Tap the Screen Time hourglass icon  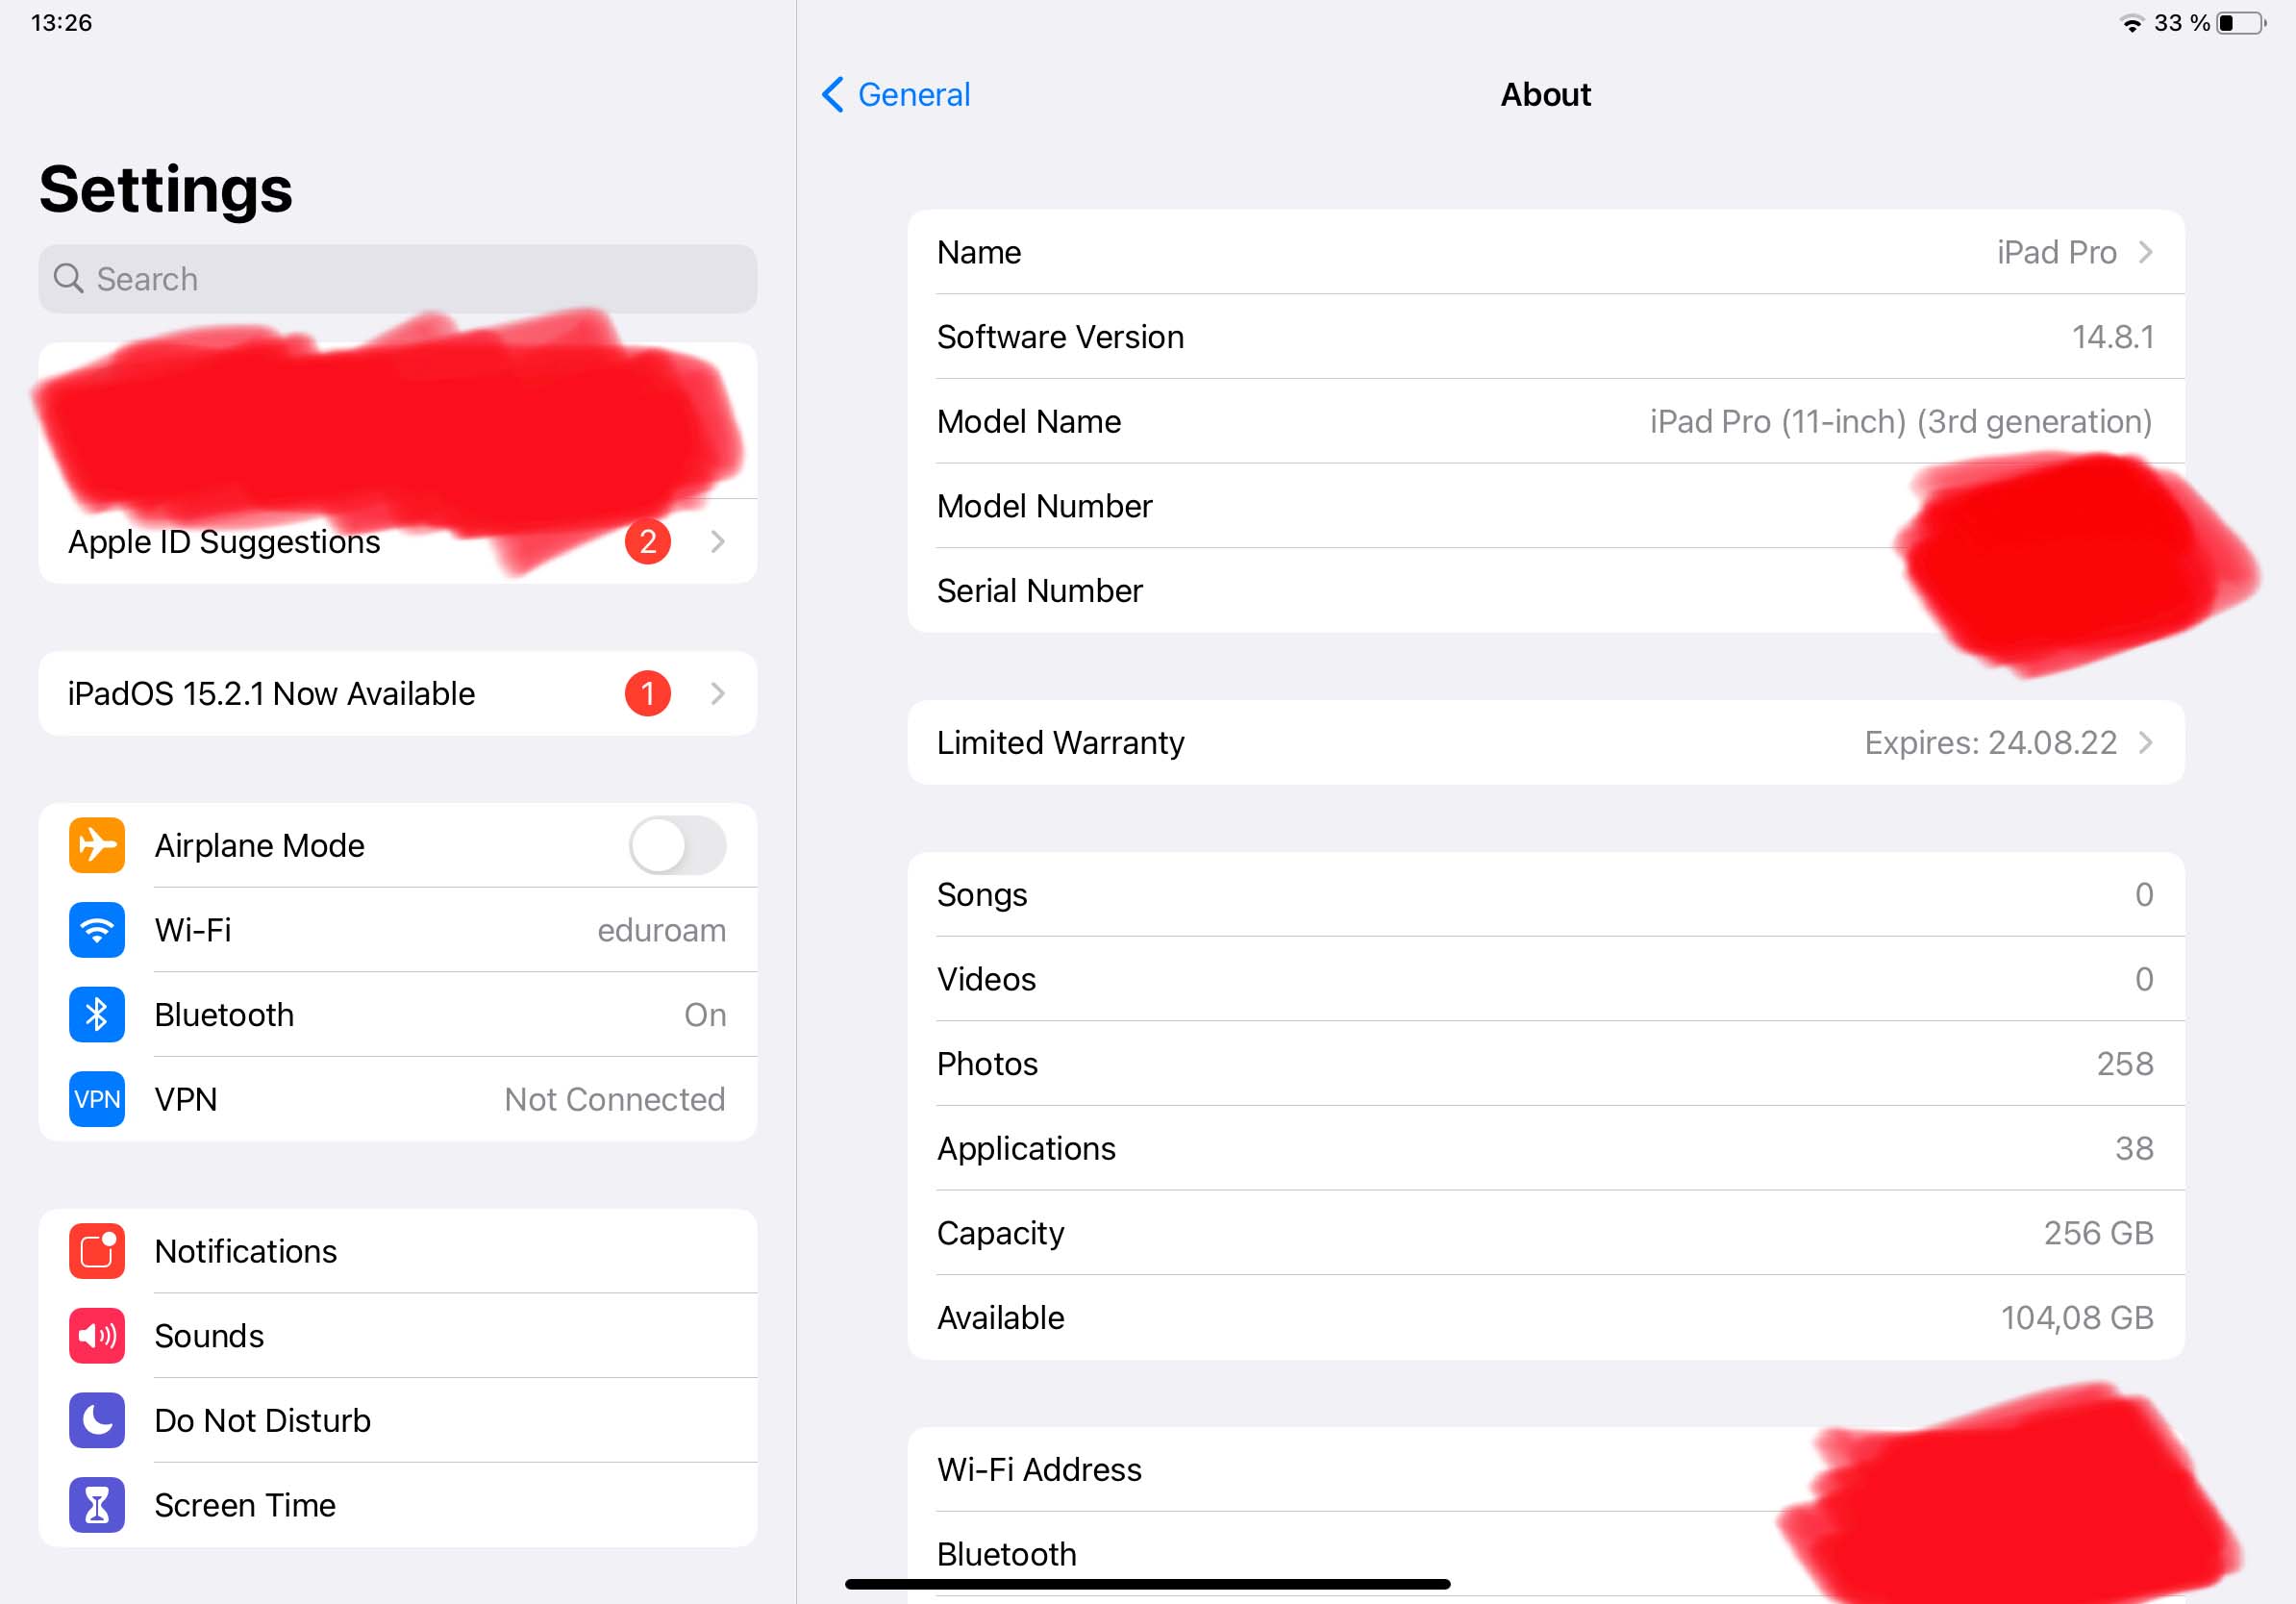pyautogui.click(x=97, y=1504)
